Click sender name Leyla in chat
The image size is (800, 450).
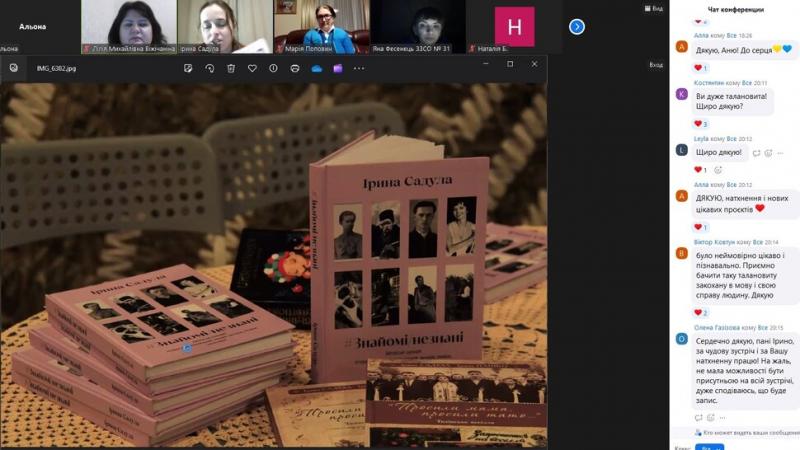[x=701, y=139]
